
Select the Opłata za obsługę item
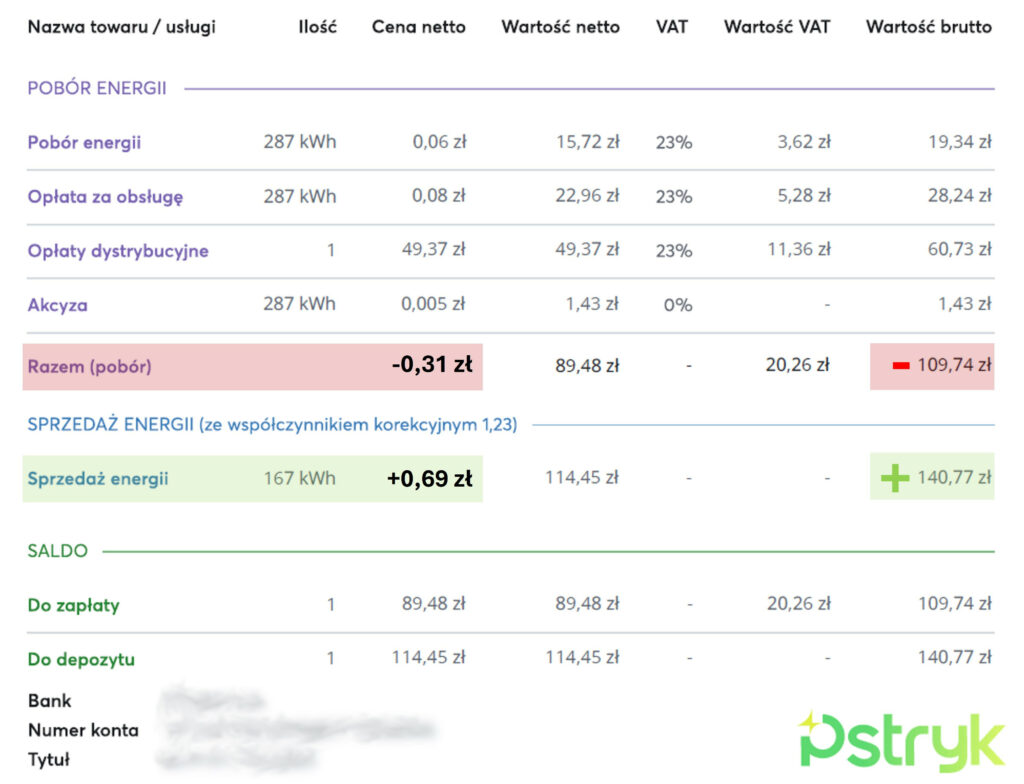105,197
